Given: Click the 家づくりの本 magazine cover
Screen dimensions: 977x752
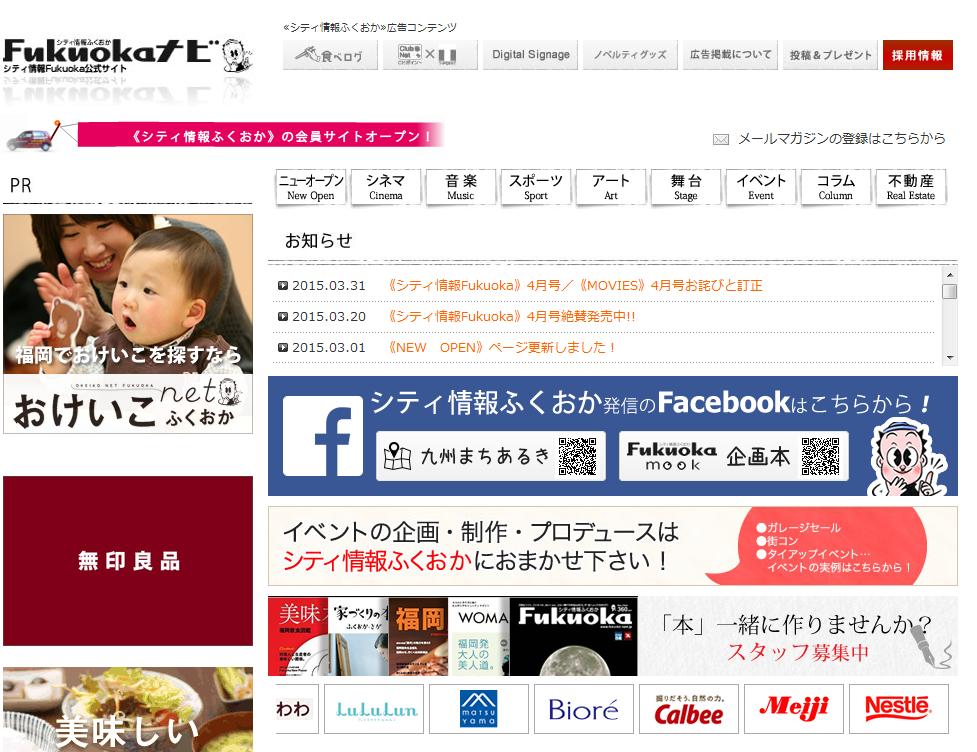Looking at the screenshot, I should coord(358,636).
